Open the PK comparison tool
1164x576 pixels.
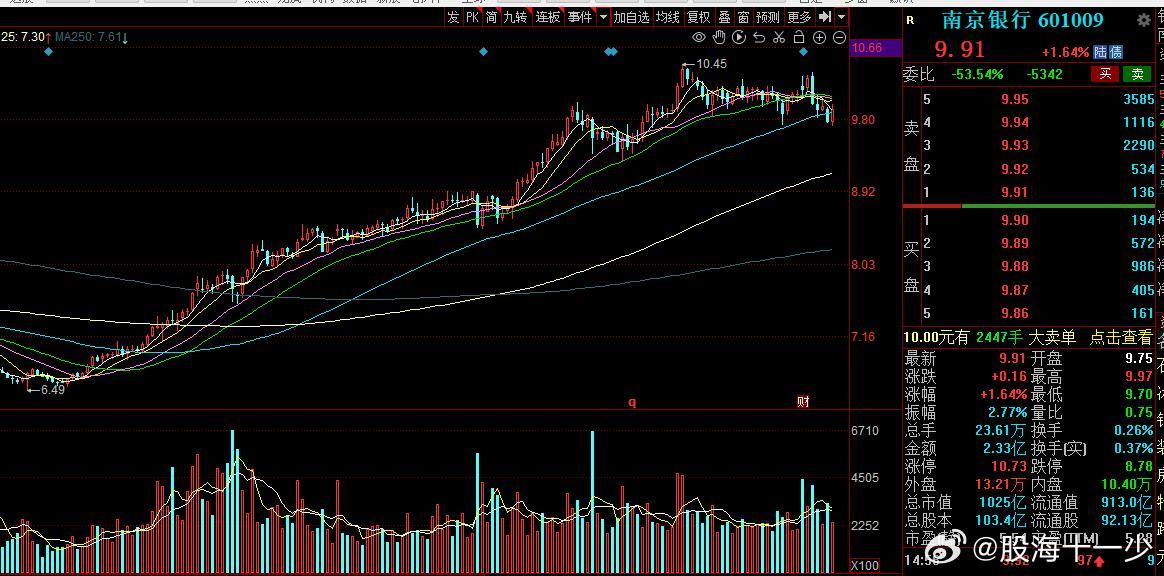pyautogui.click(x=472, y=16)
